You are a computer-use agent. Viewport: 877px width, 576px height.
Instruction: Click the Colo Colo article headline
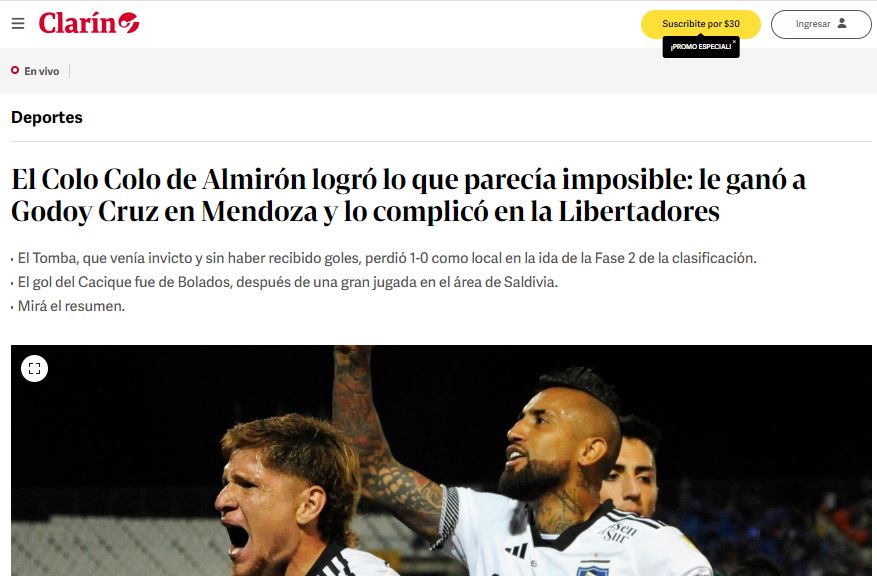click(408, 195)
